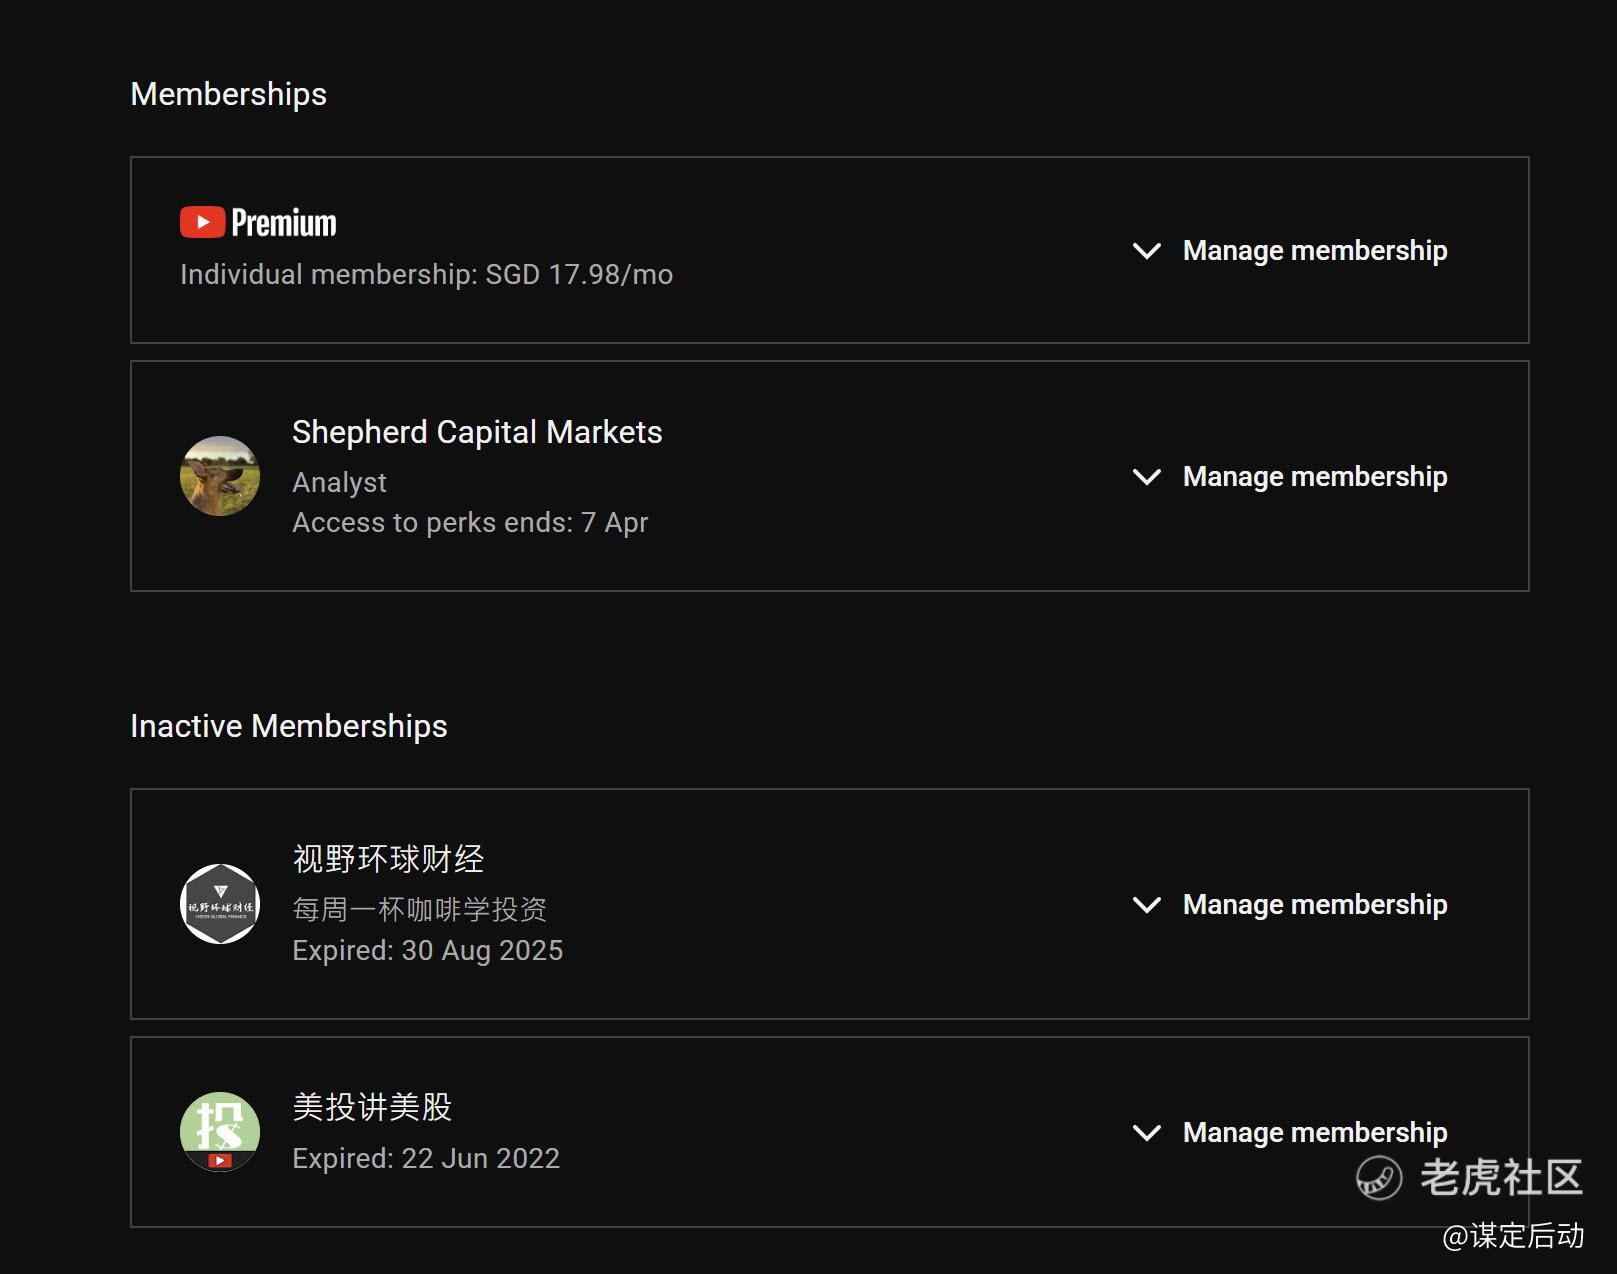Expand the Premium membership chevron arrow
1617x1274 pixels.
(x=1146, y=250)
